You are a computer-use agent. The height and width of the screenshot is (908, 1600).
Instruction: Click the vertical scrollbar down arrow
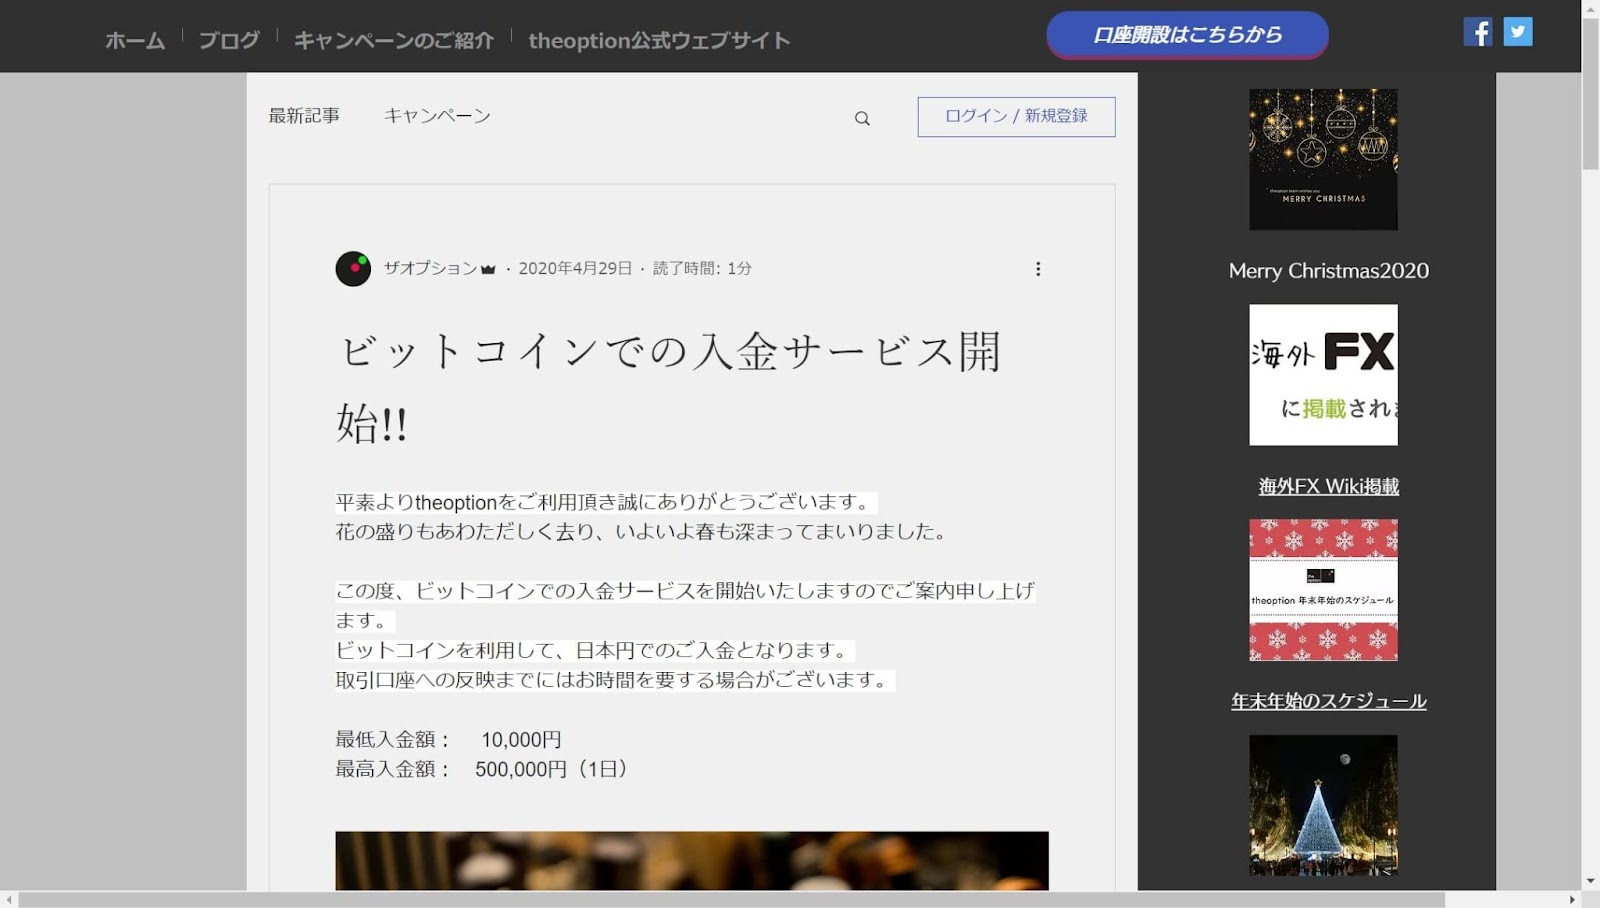point(1590,882)
